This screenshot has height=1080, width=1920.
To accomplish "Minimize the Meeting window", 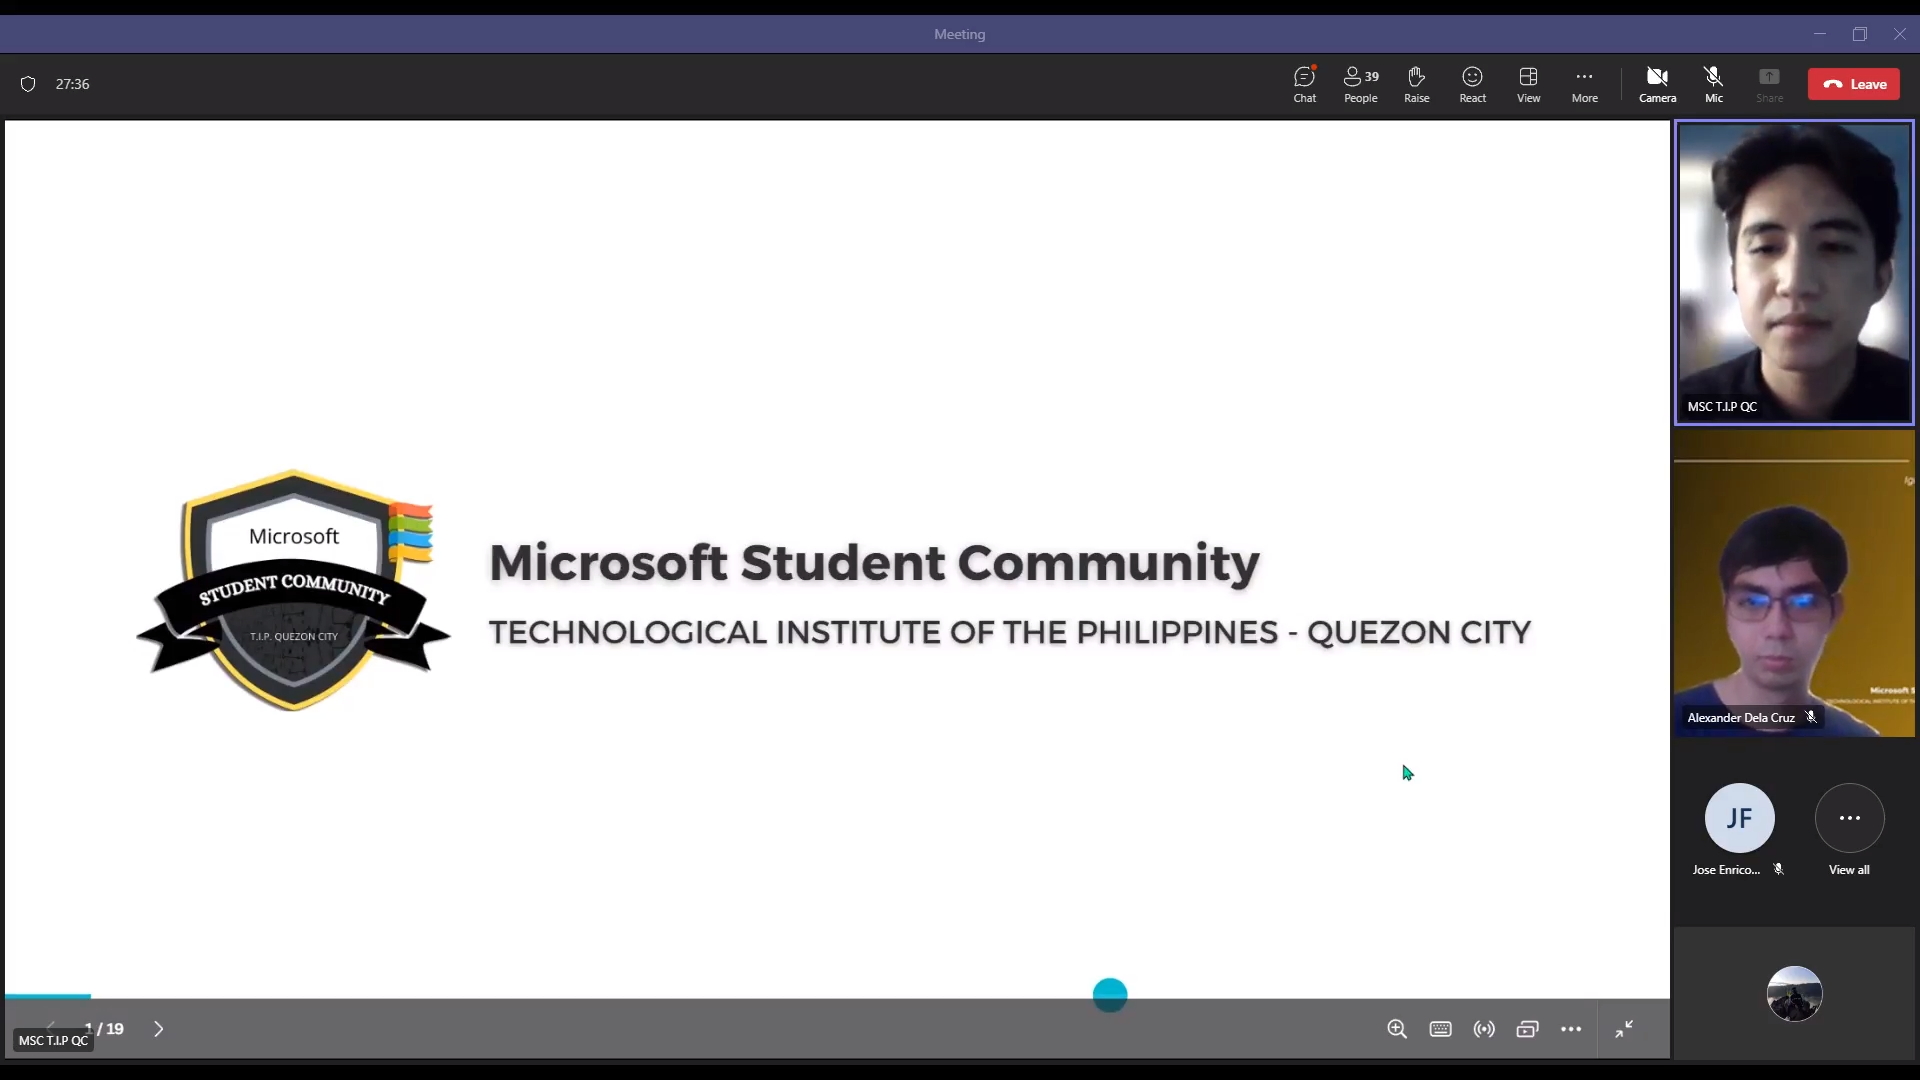I will click(1820, 34).
